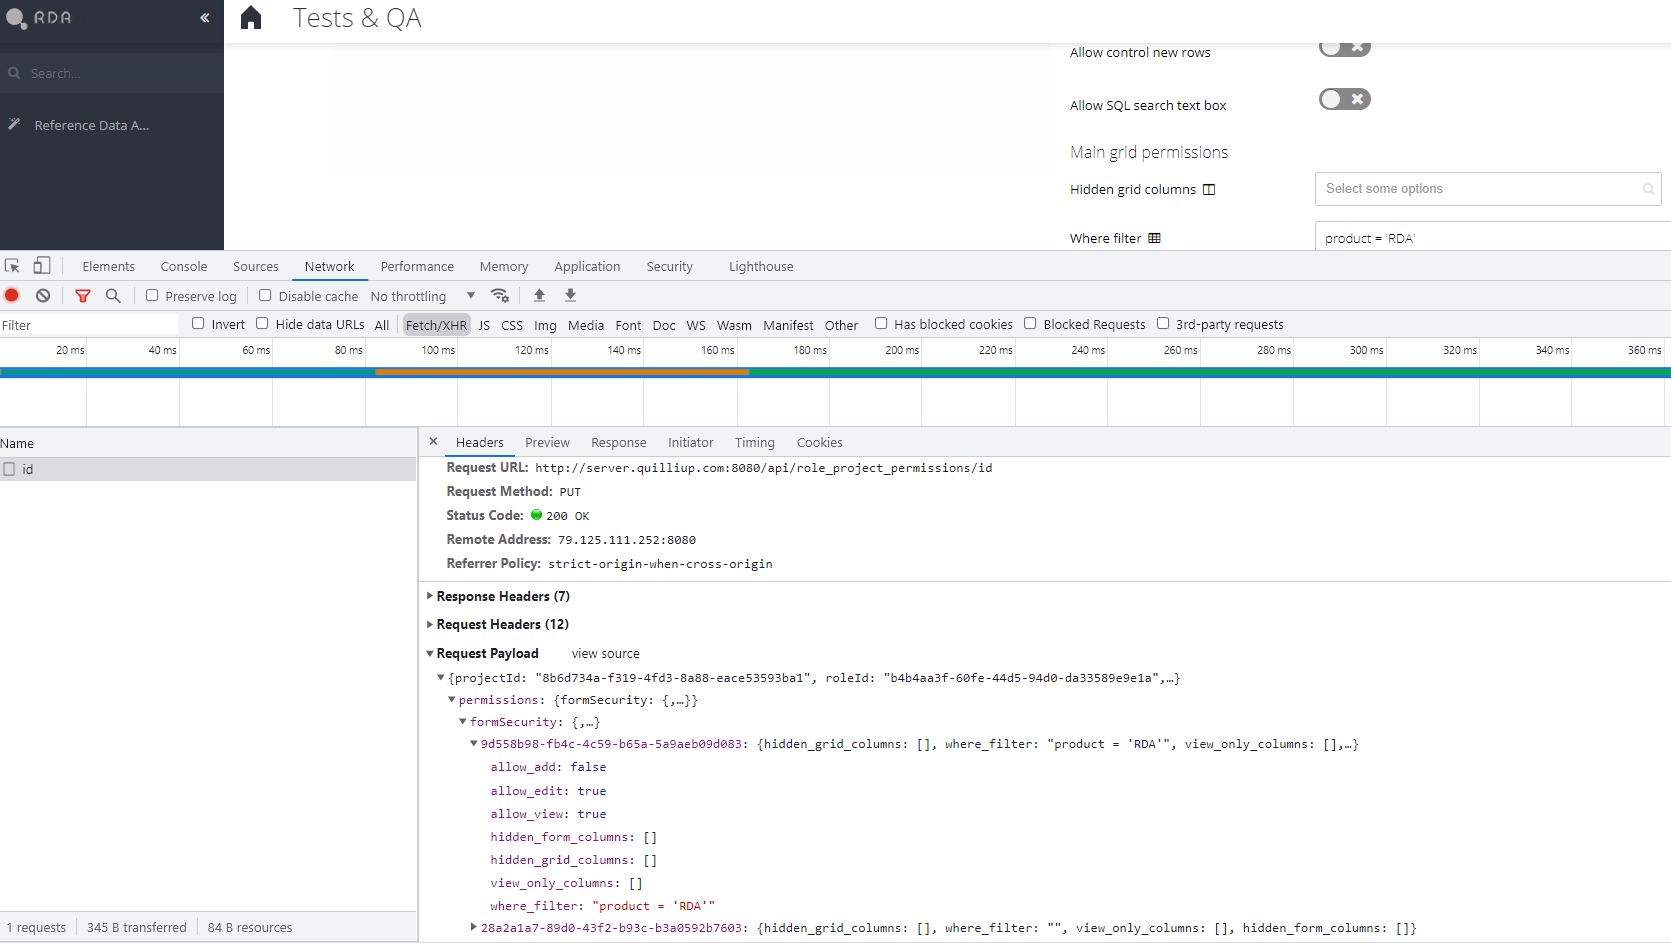
Task: Clear the network log icon
Action: pos(43,295)
